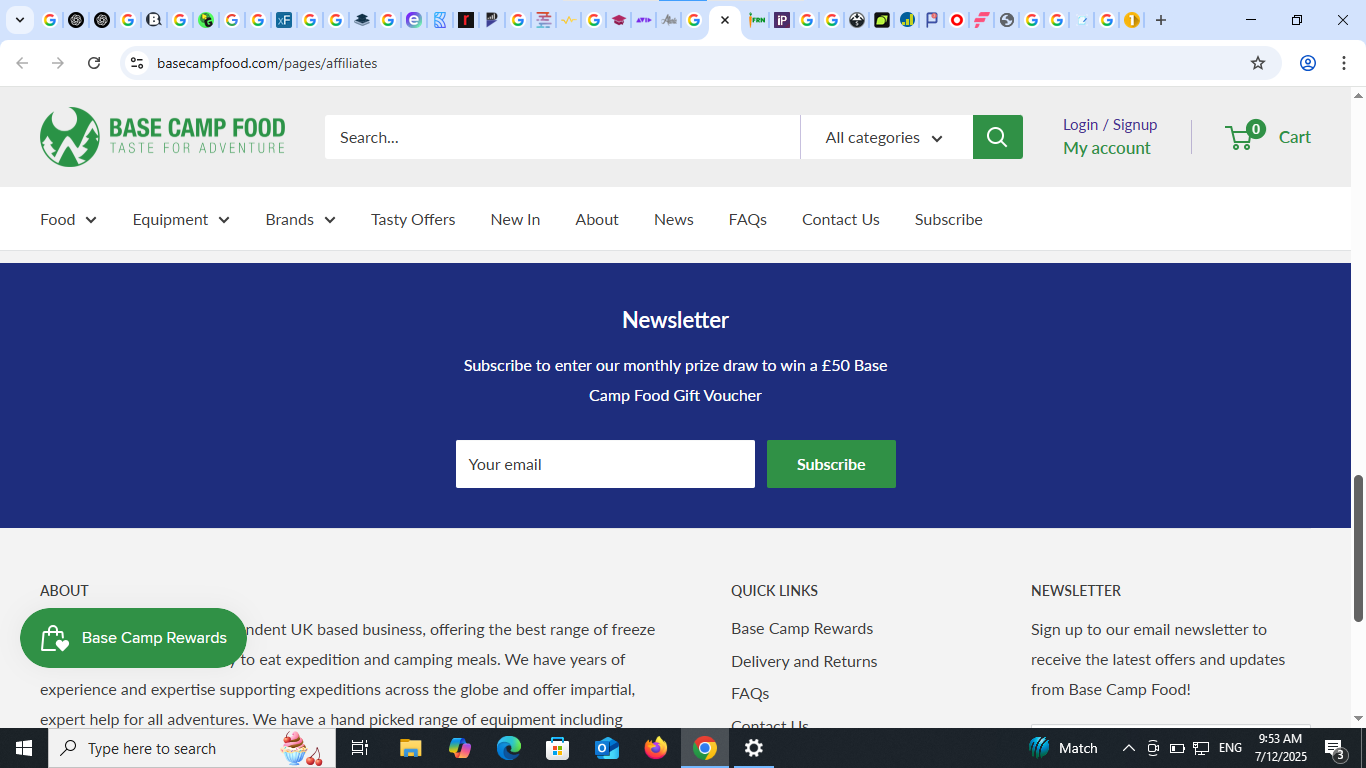Expand the Equipment menu

pos(181,219)
